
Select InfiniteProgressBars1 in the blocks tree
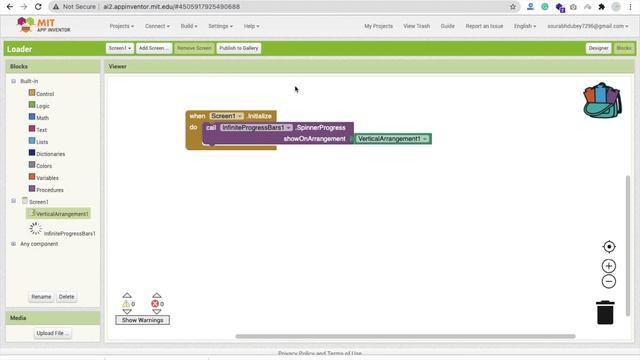69,233
